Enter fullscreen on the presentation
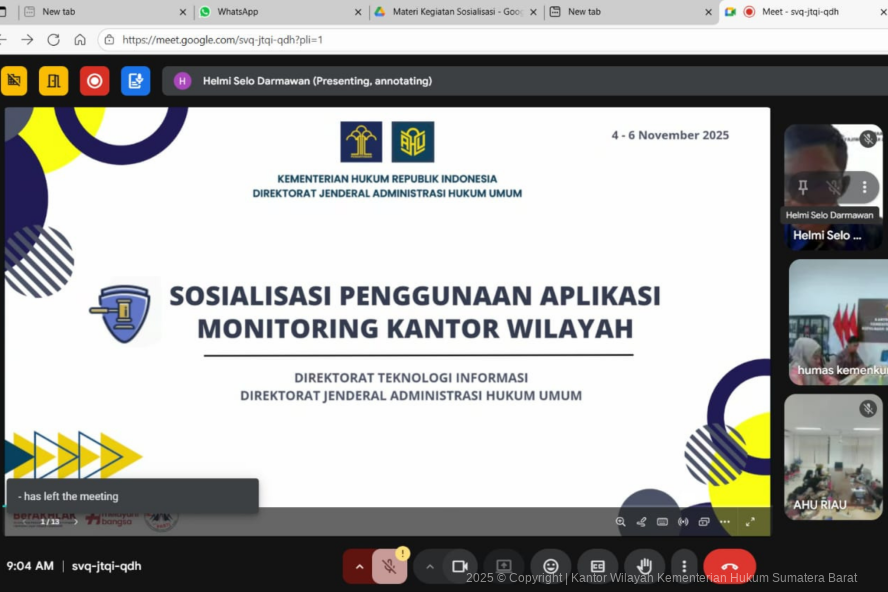This screenshot has width=888, height=592. point(750,521)
